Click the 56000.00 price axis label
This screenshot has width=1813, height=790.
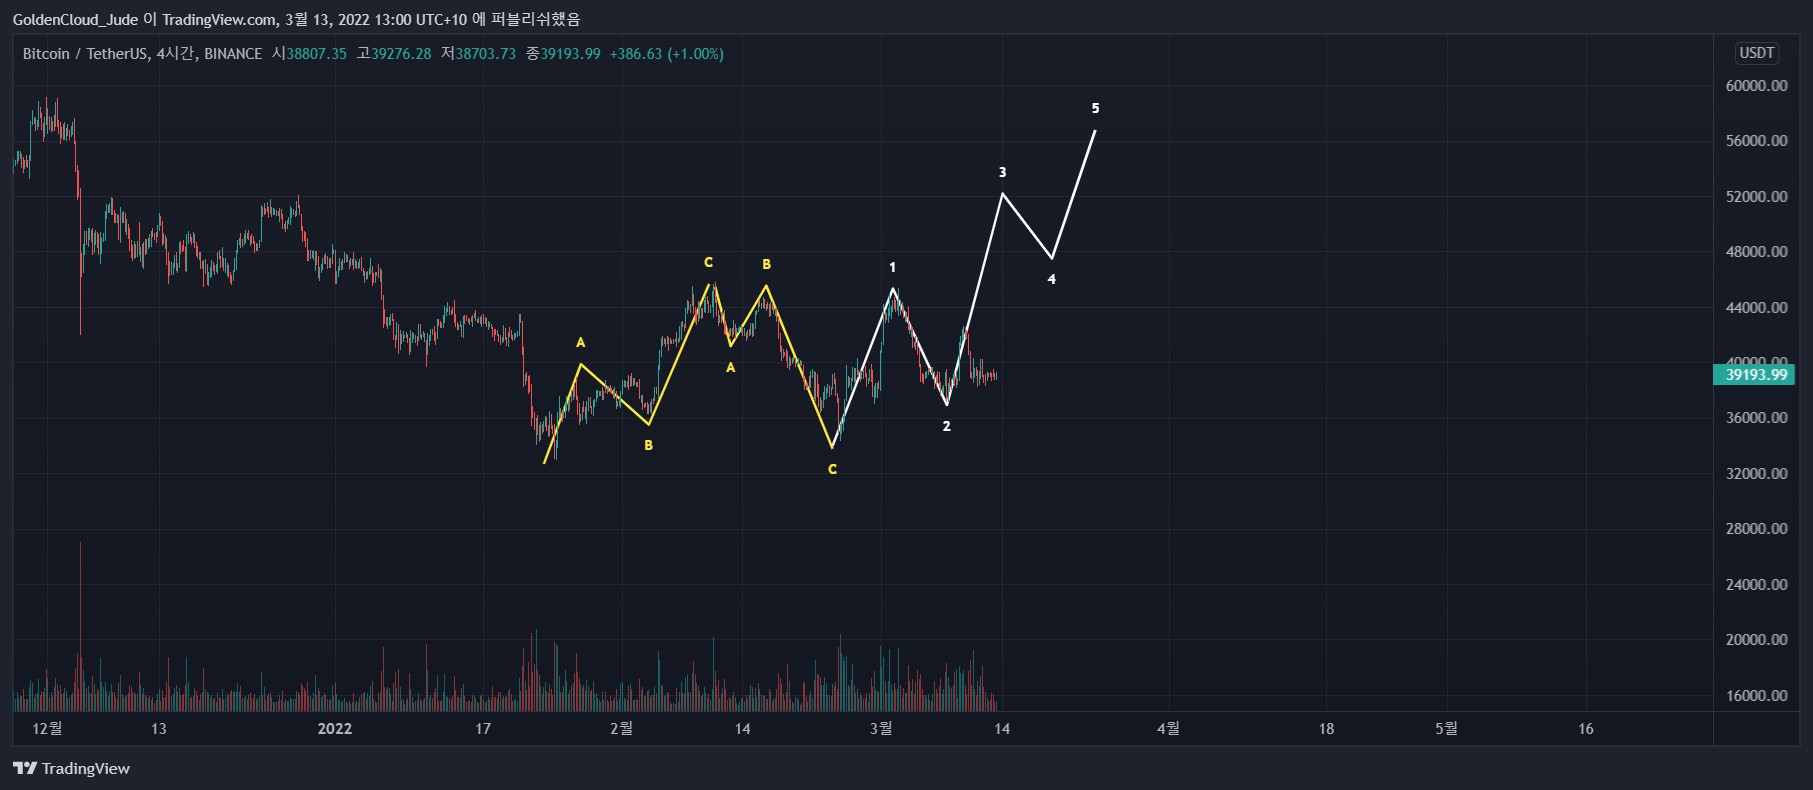pyautogui.click(x=1756, y=141)
